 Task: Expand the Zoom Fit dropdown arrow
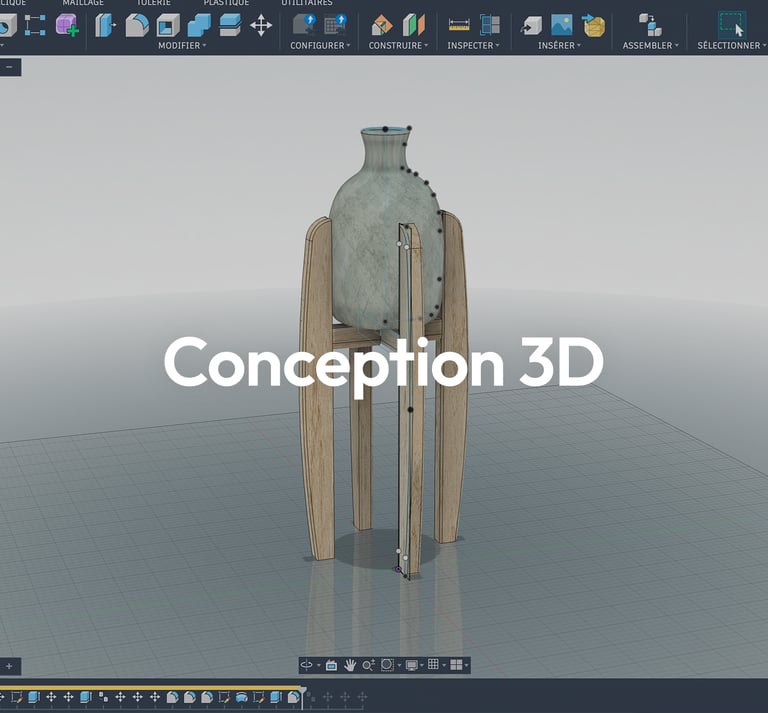click(x=399, y=665)
